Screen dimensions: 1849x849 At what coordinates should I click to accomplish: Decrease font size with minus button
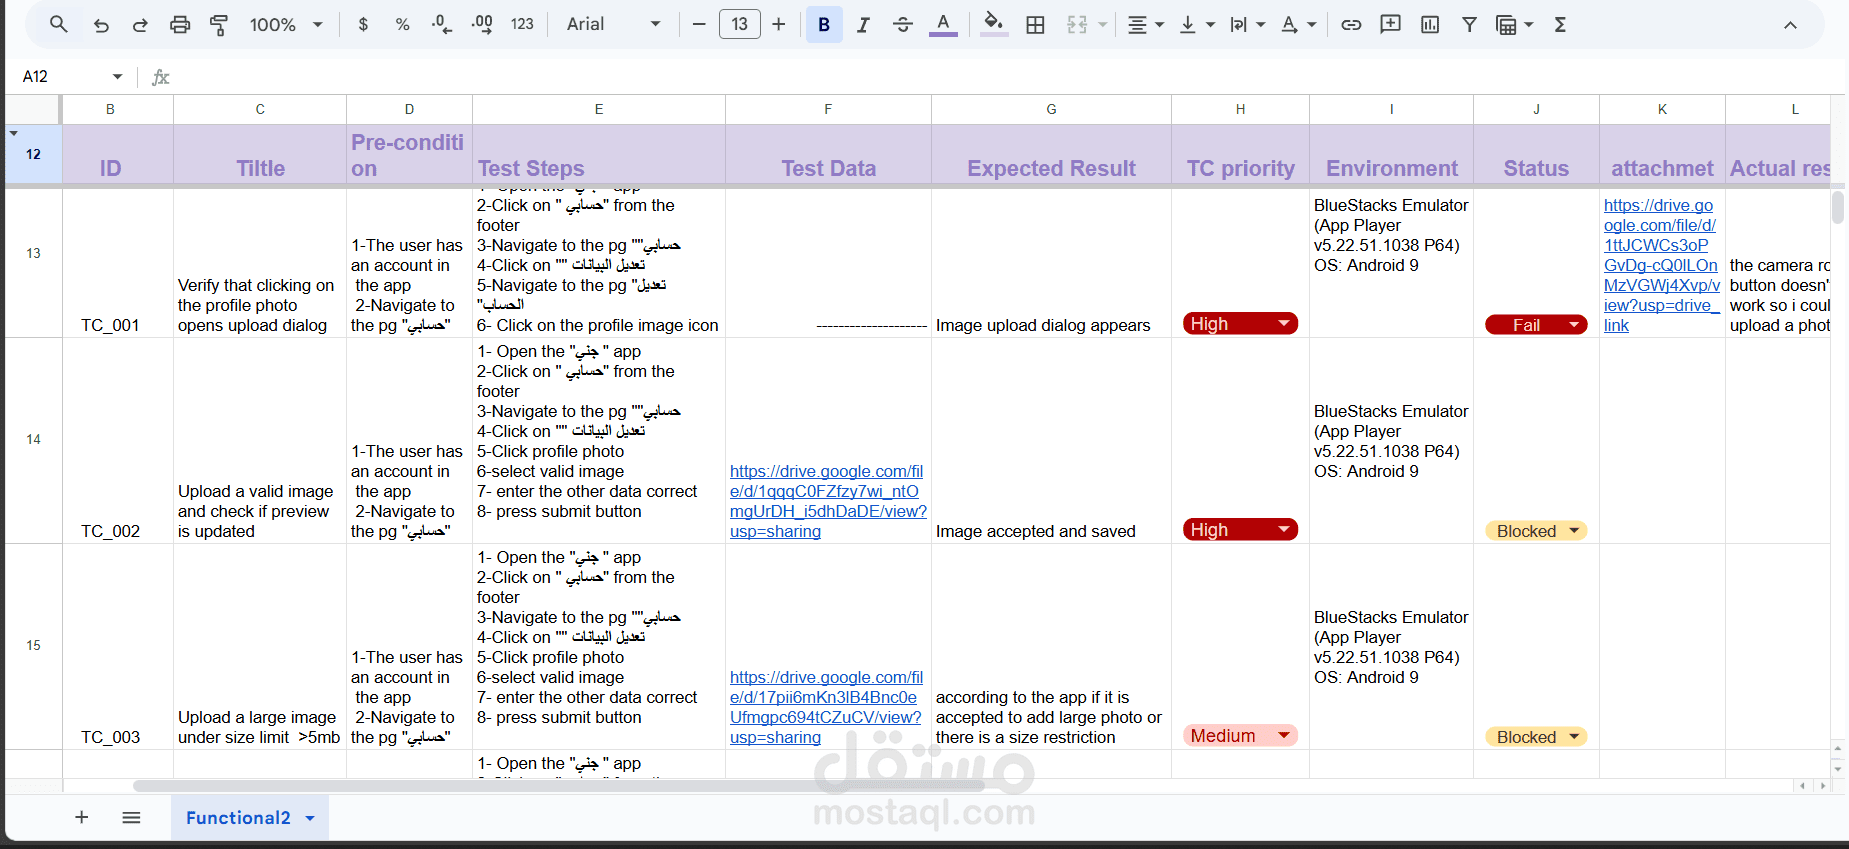coord(699,24)
